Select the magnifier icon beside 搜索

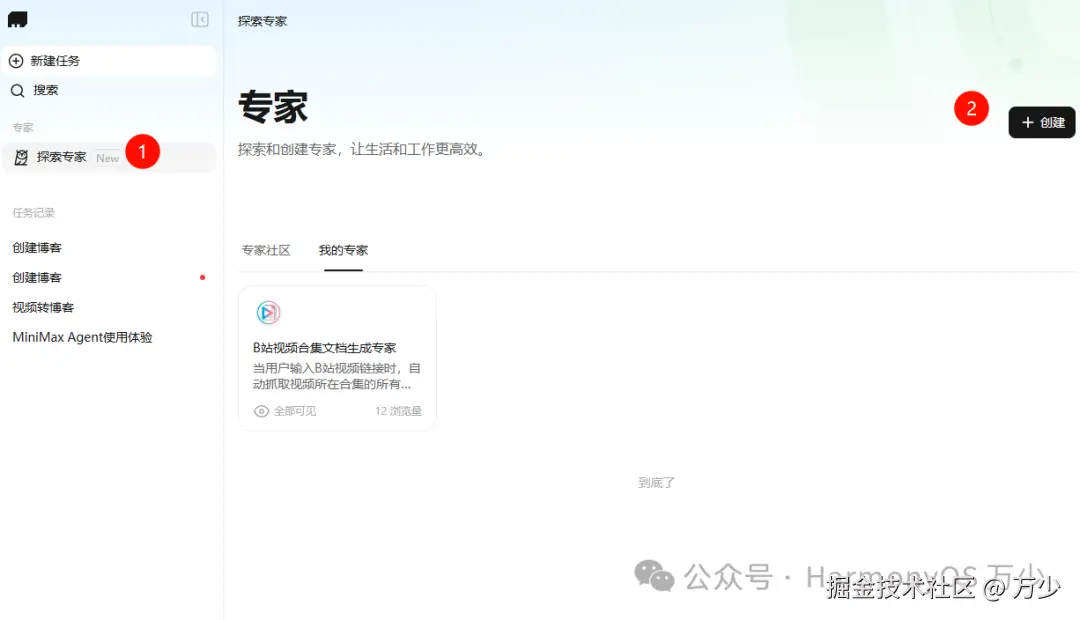pyautogui.click(x=17, y=90)
